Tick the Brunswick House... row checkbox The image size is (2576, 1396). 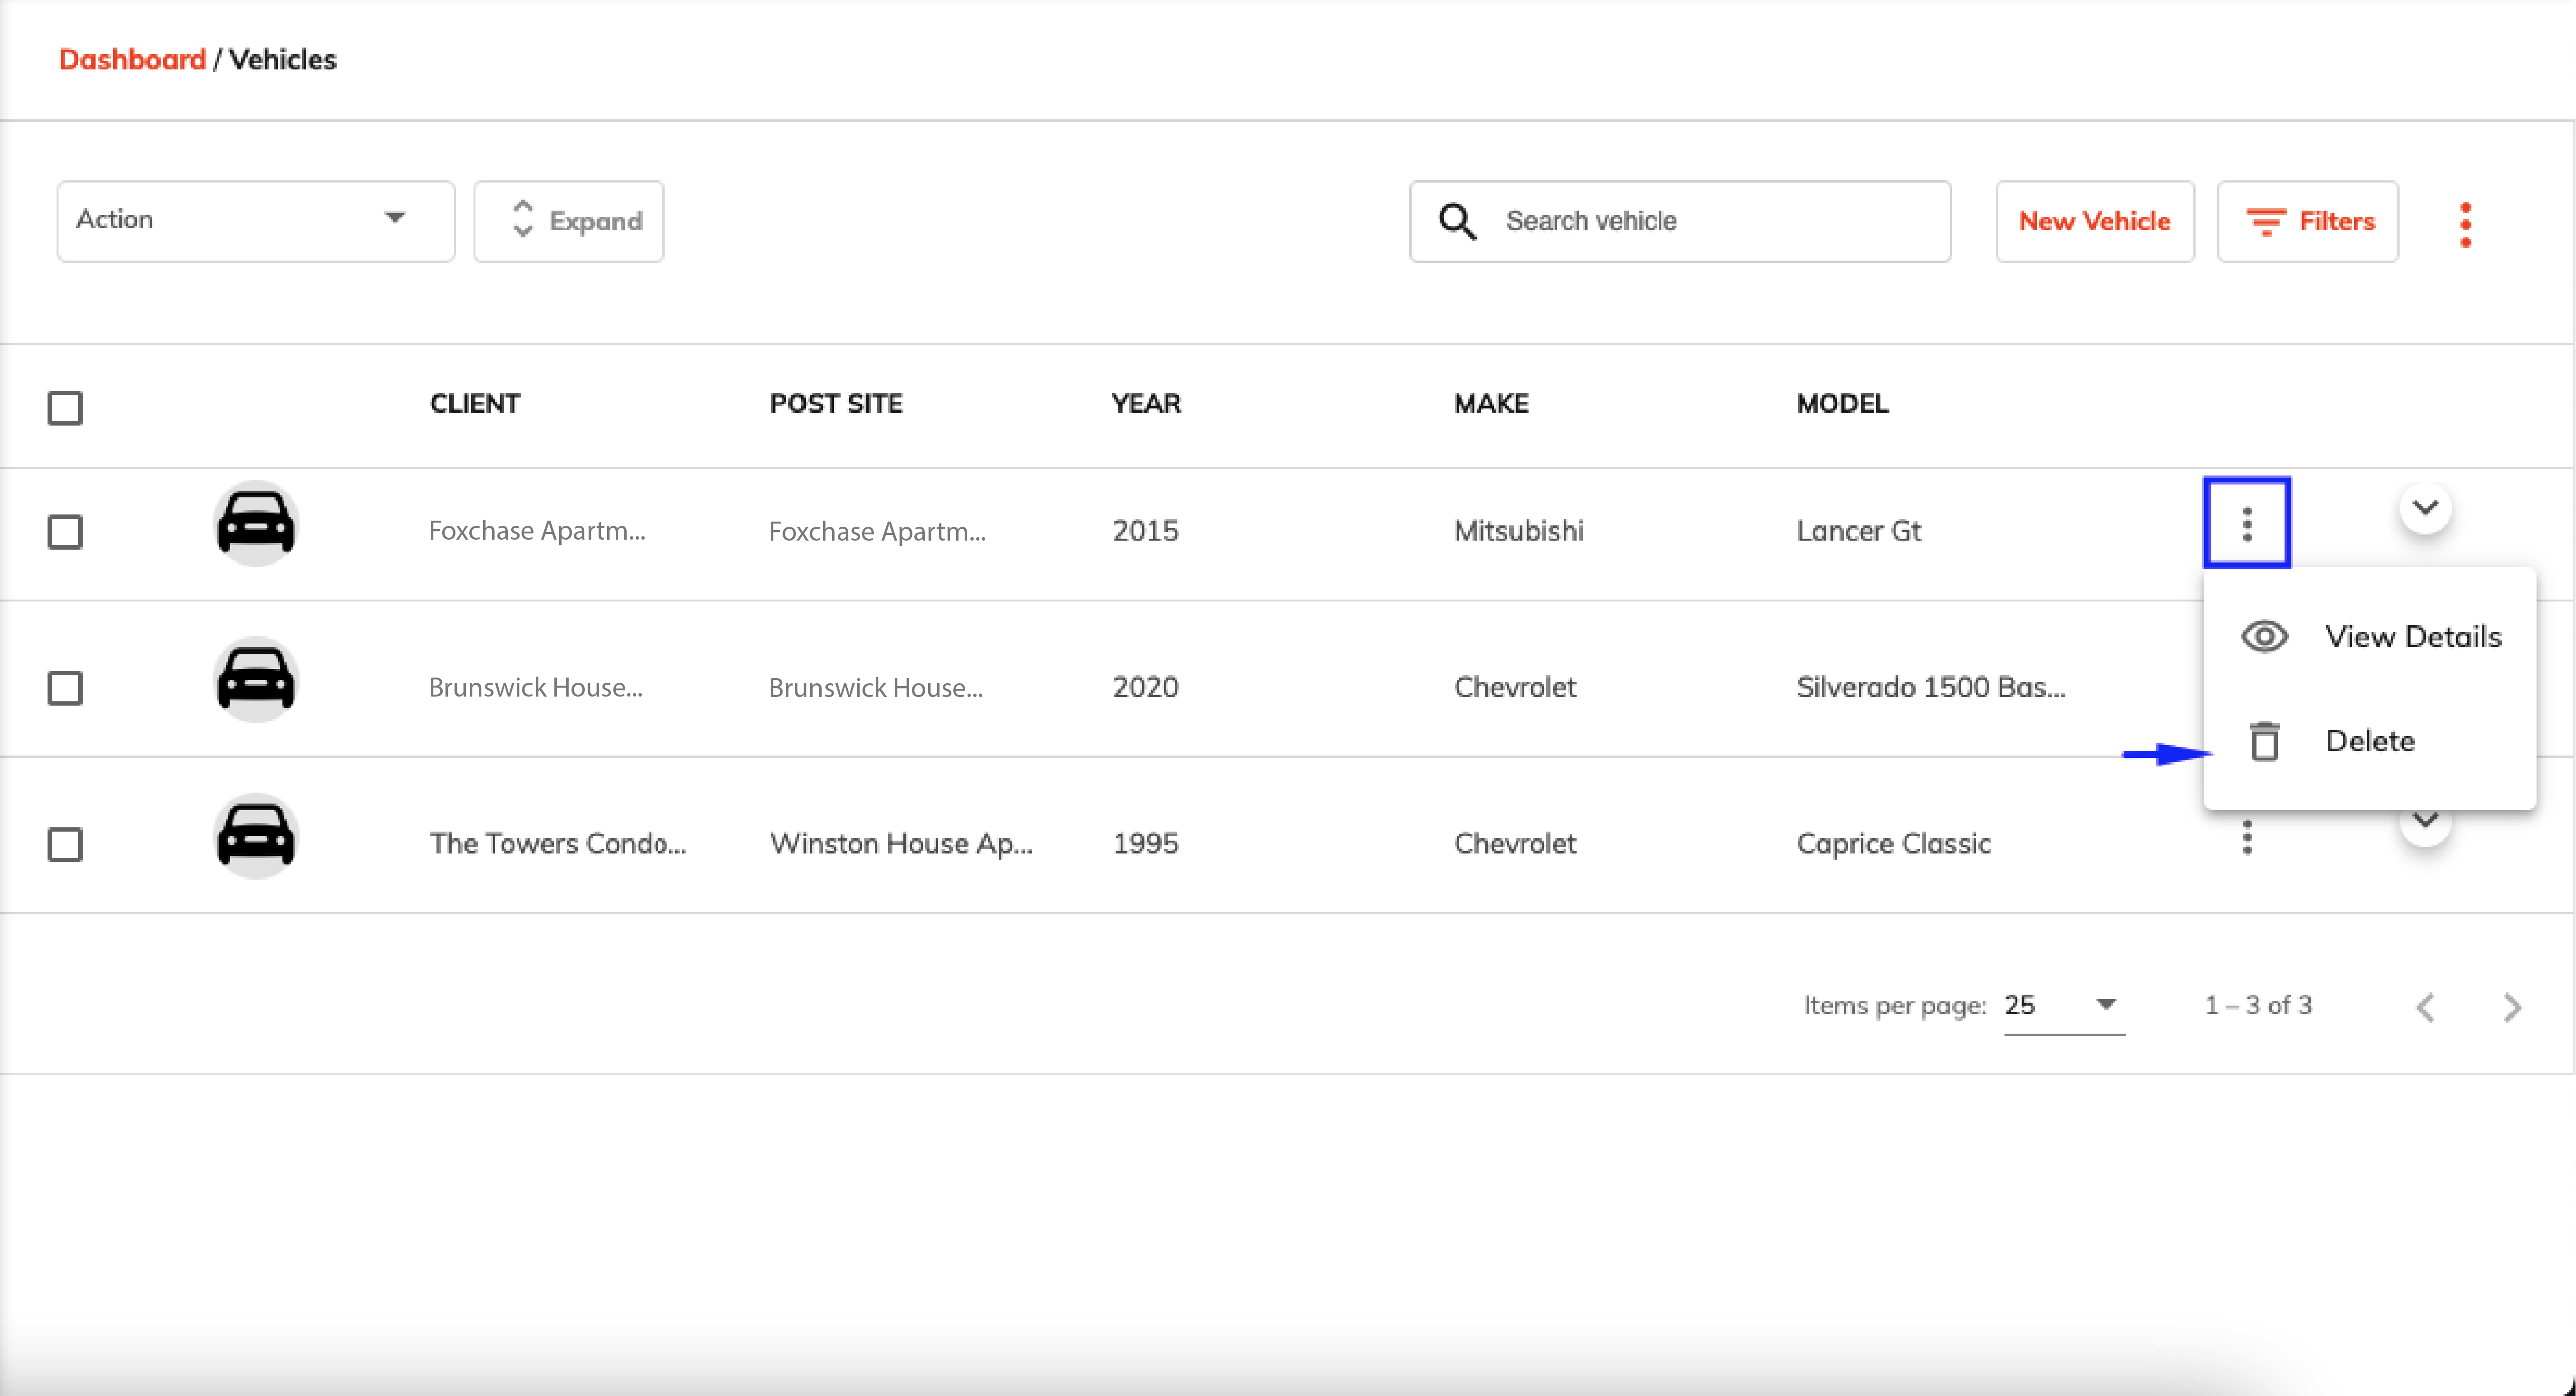[65, 687]
